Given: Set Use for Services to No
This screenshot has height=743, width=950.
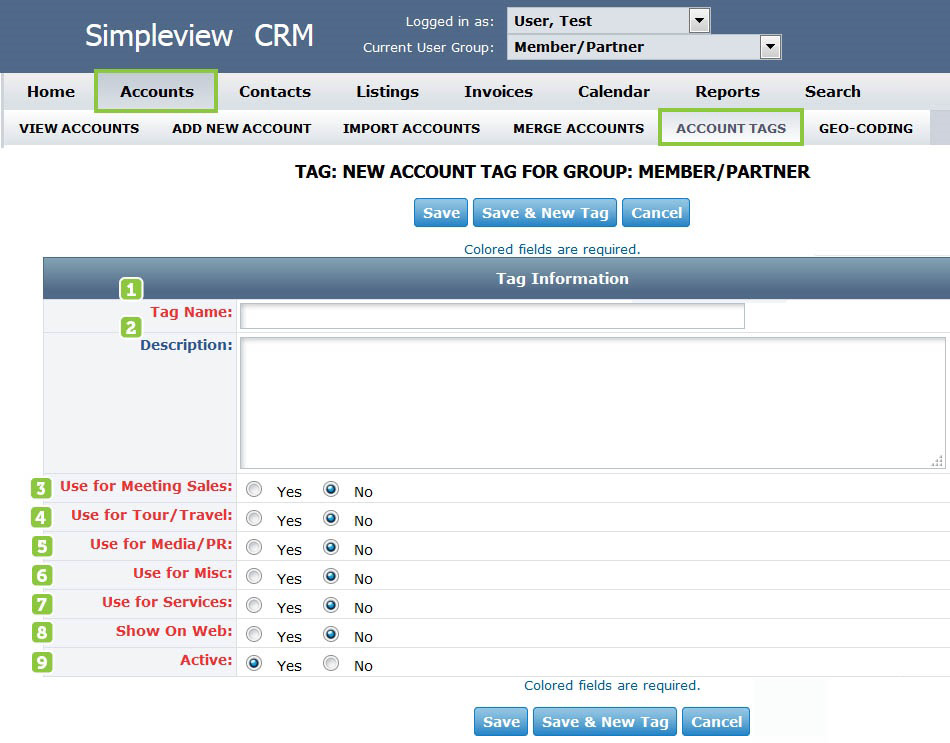Looking at the screenshot, I should click(331, 605).
